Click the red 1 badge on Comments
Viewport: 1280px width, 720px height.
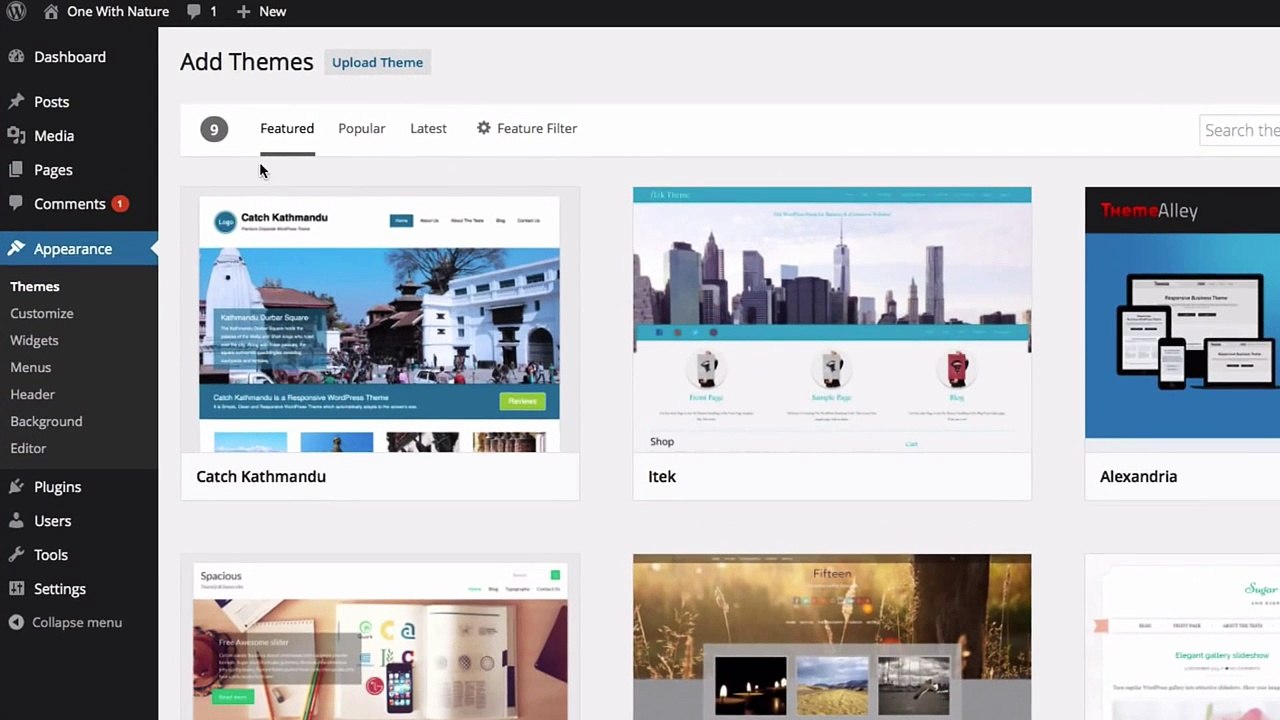(119, 204)
